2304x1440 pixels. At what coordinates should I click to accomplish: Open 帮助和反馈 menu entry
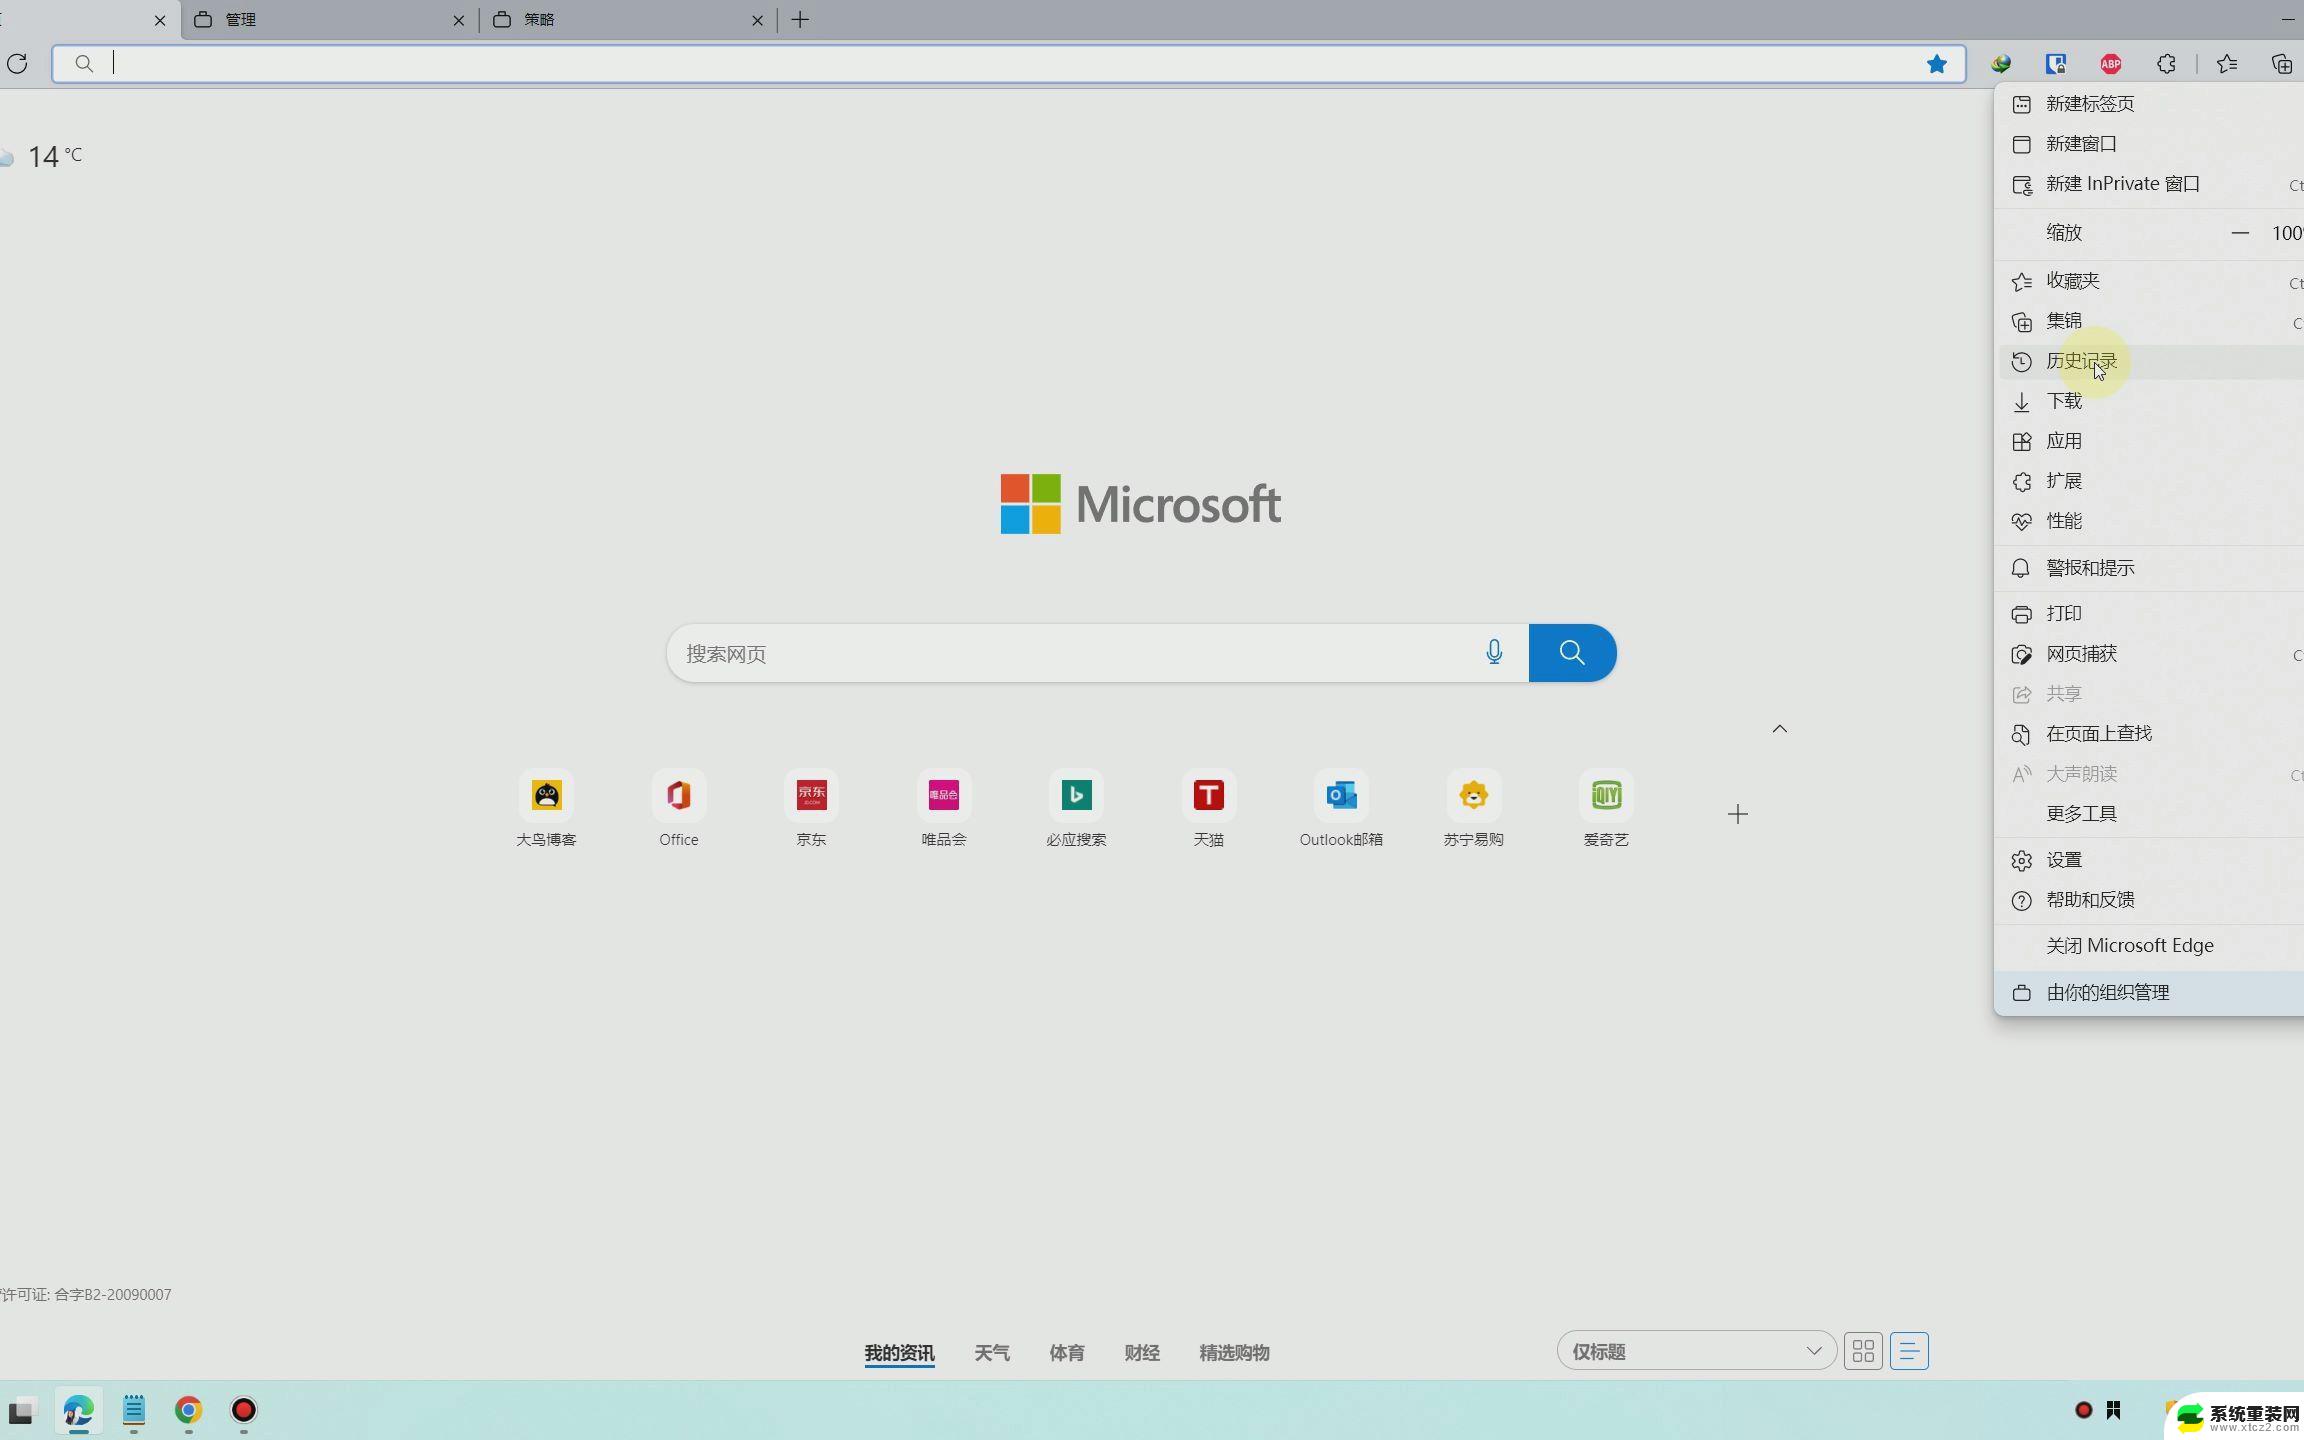2150,900
